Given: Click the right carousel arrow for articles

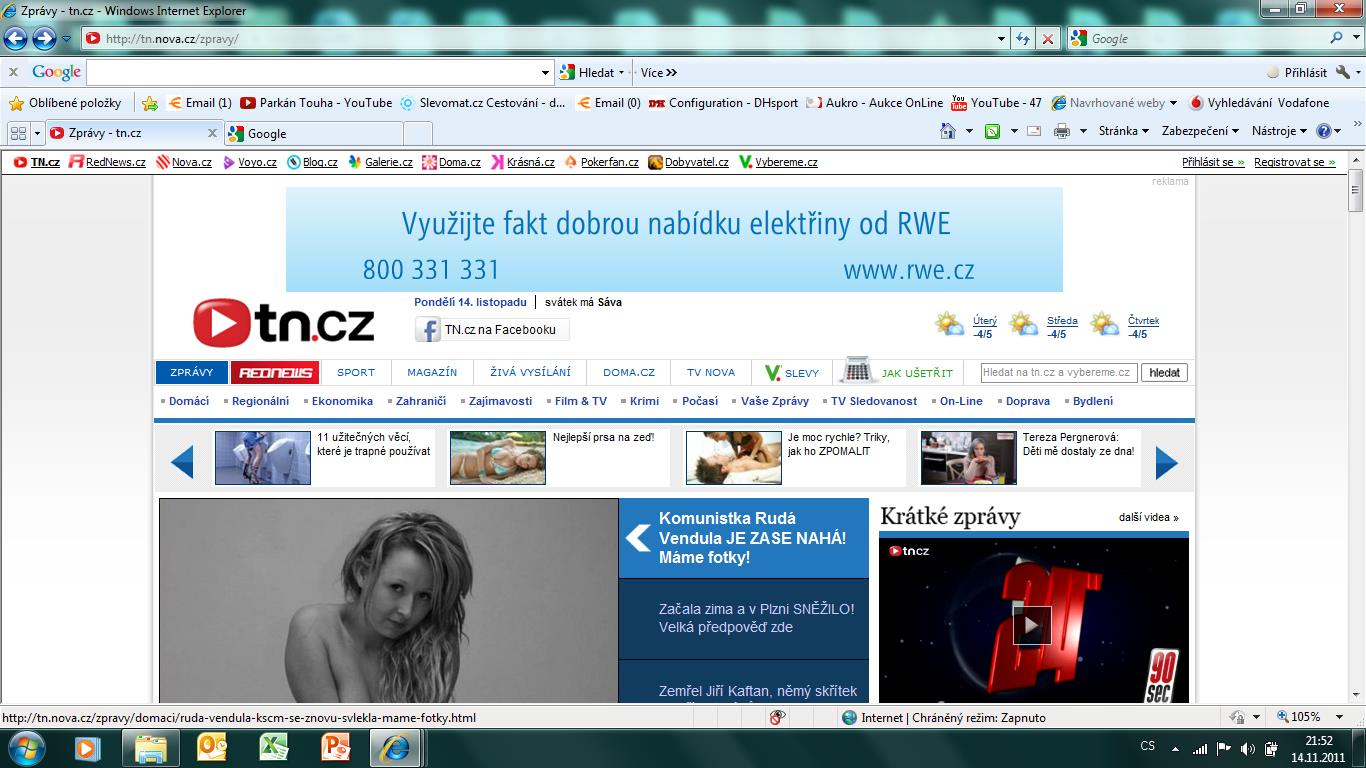Looking at the screenshot, I should click(1167, 462).
